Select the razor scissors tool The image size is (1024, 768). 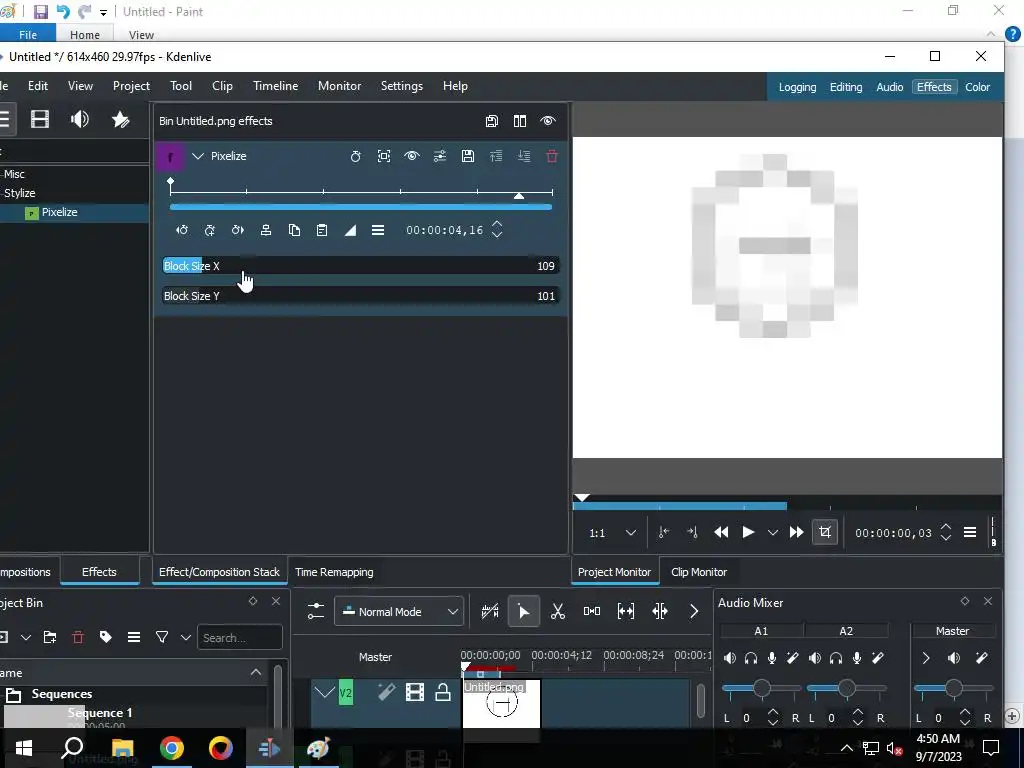558,611
